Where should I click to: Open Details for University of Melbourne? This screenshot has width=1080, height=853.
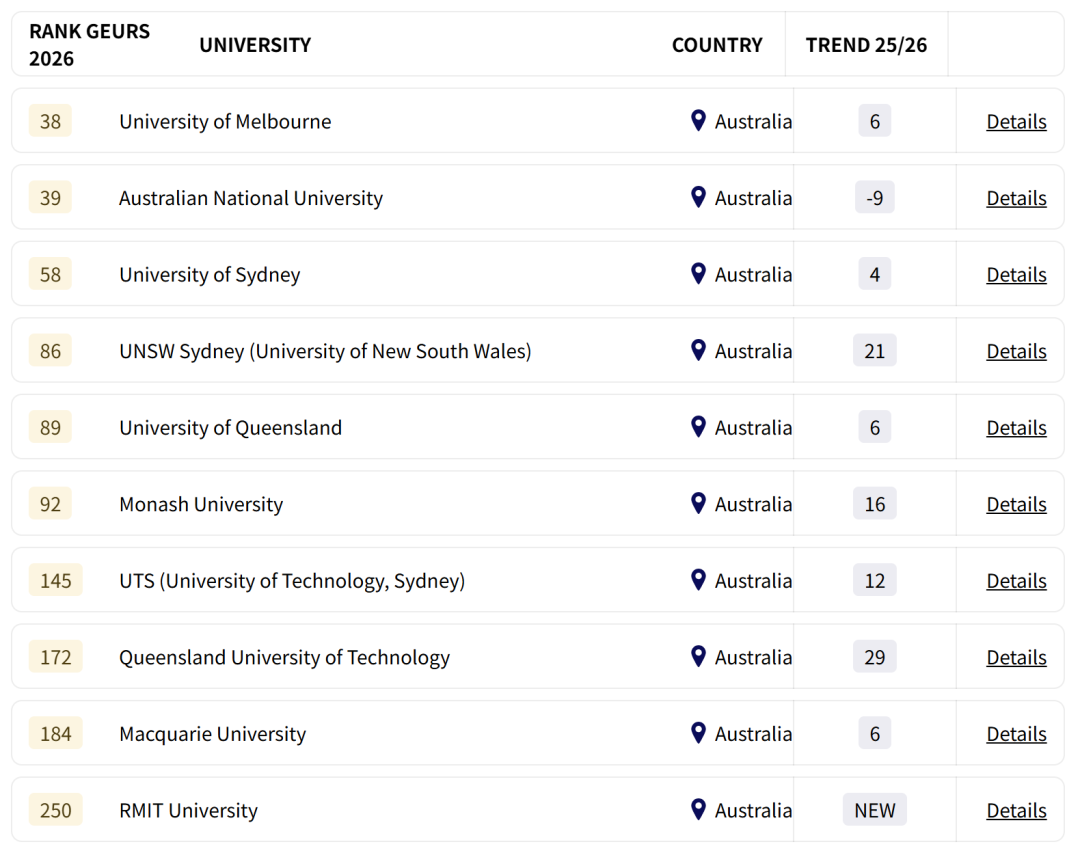point(1016,122)
